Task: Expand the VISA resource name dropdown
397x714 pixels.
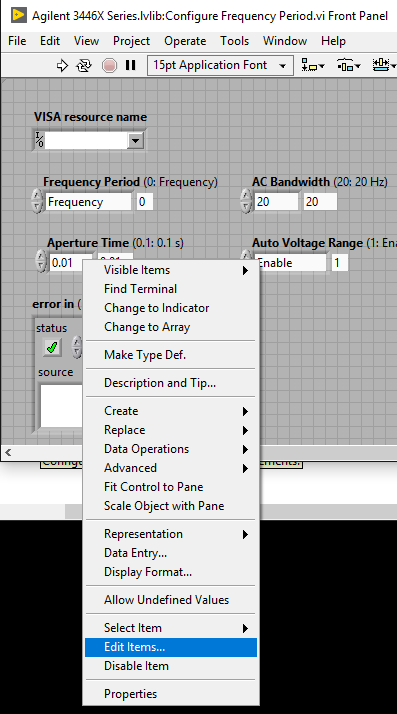Action: (135, 140)
